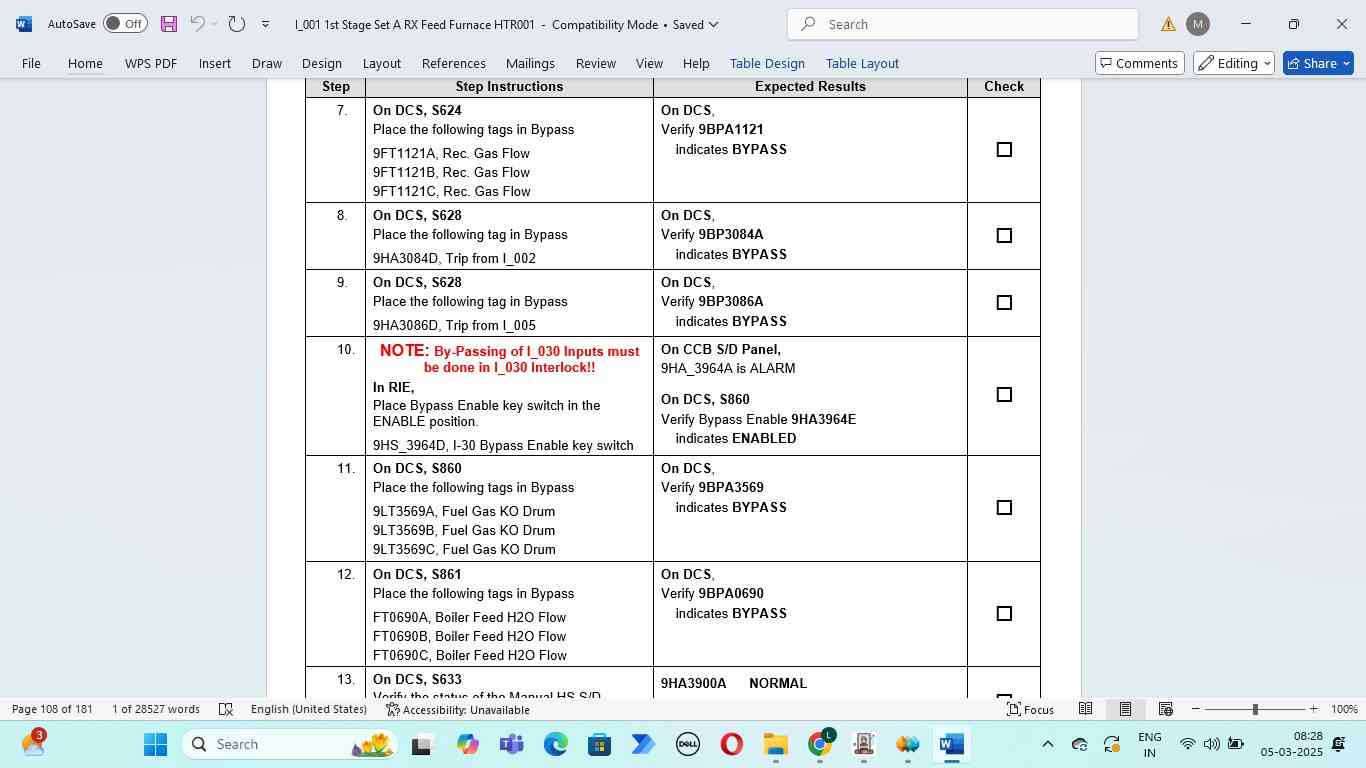
Task: Switch to the Layout tab
Action: coord(382,63)
